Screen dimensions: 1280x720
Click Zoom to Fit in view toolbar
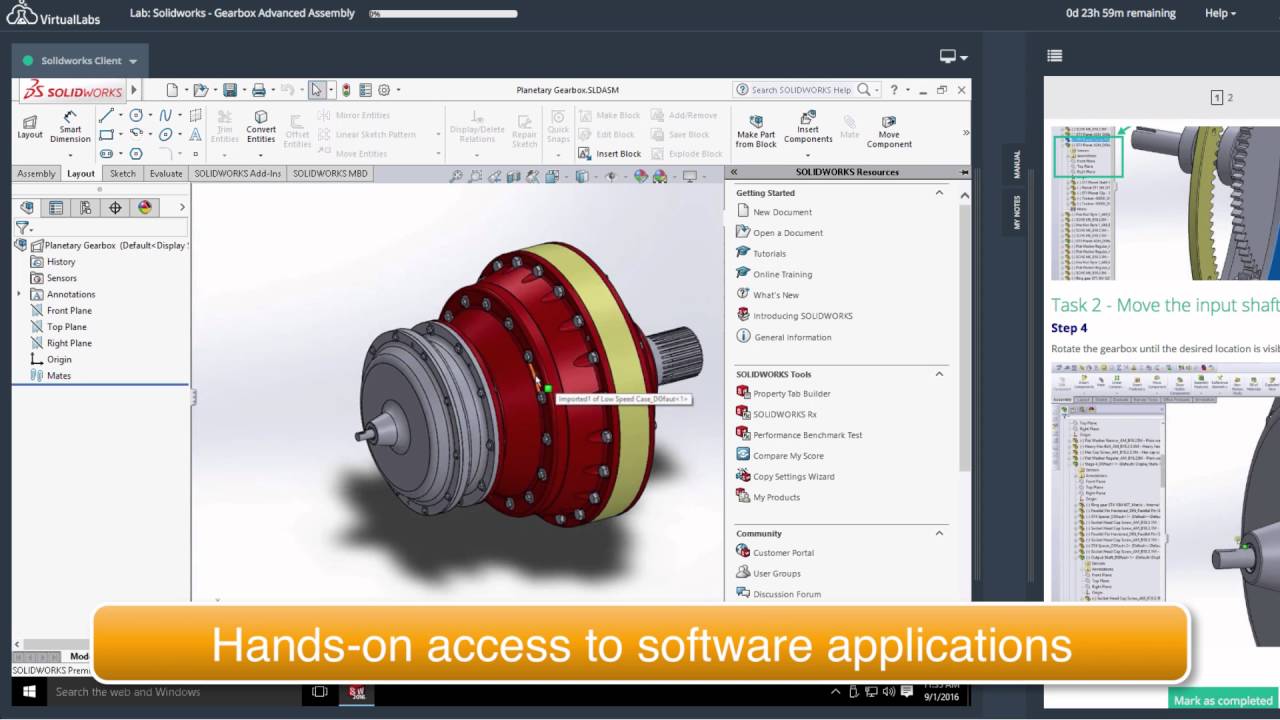tap(456, 177)
